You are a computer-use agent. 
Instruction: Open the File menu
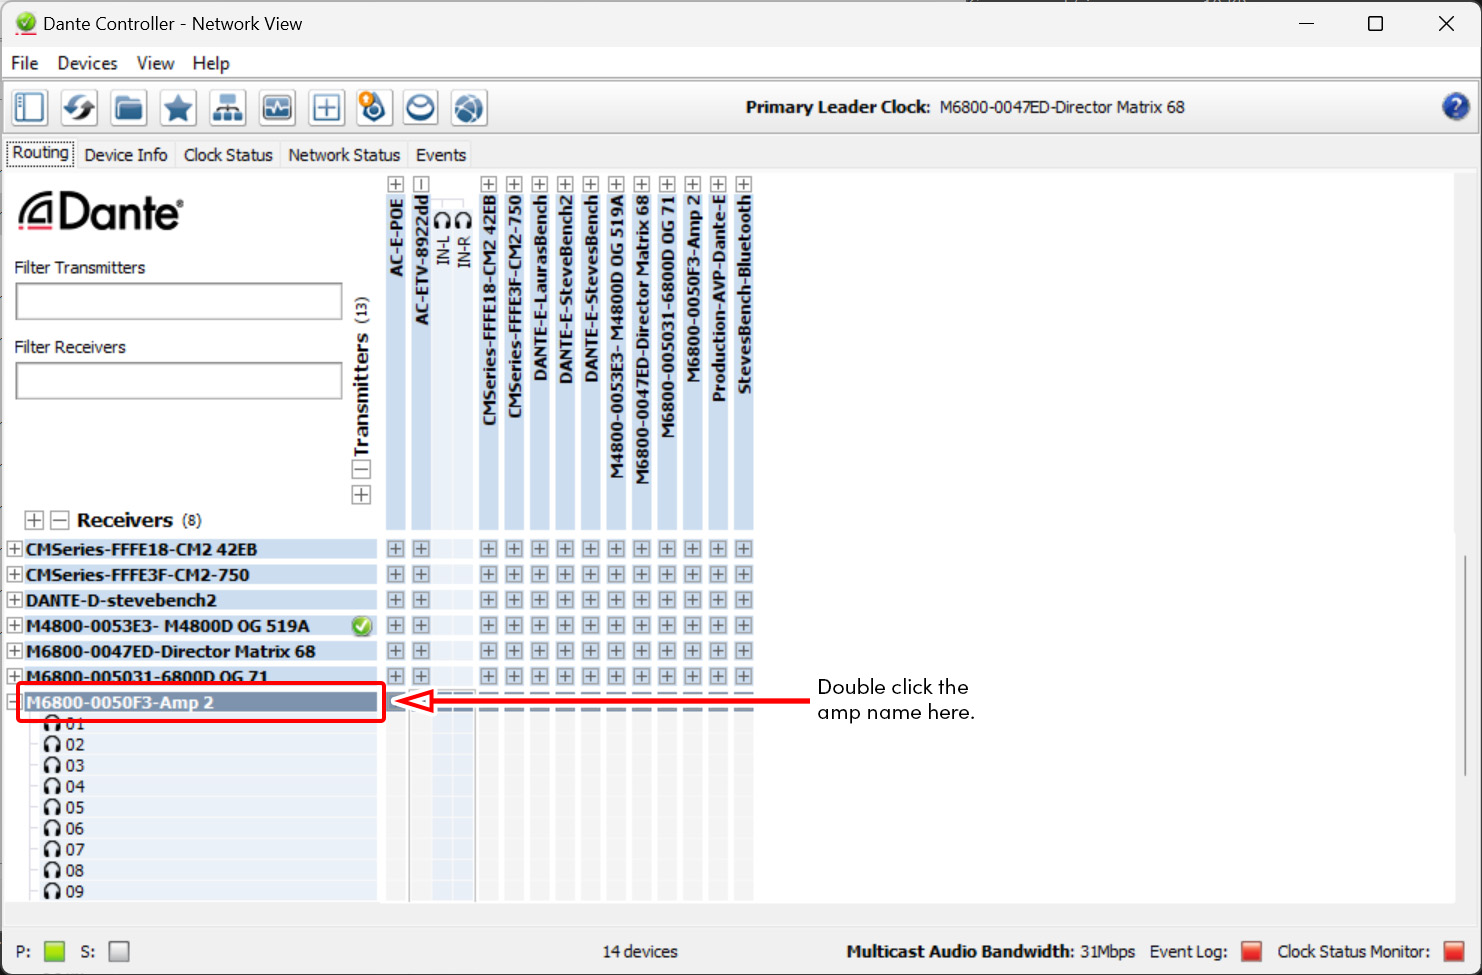25,63
